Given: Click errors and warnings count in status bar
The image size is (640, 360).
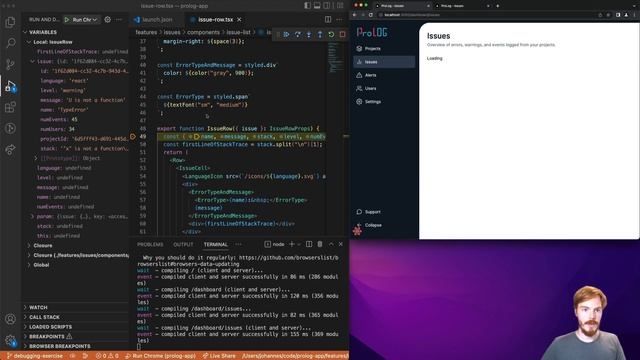Looking at the screenshot, I should coord(107,356).
